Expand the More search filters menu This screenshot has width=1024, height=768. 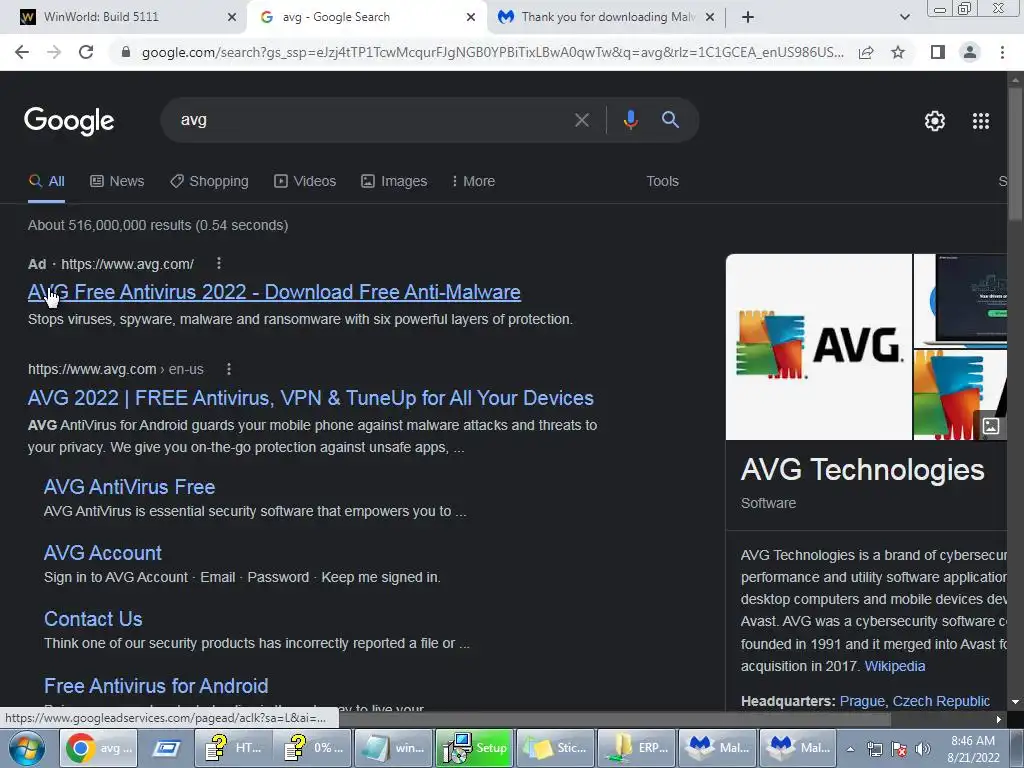click(x=473, y=181)
